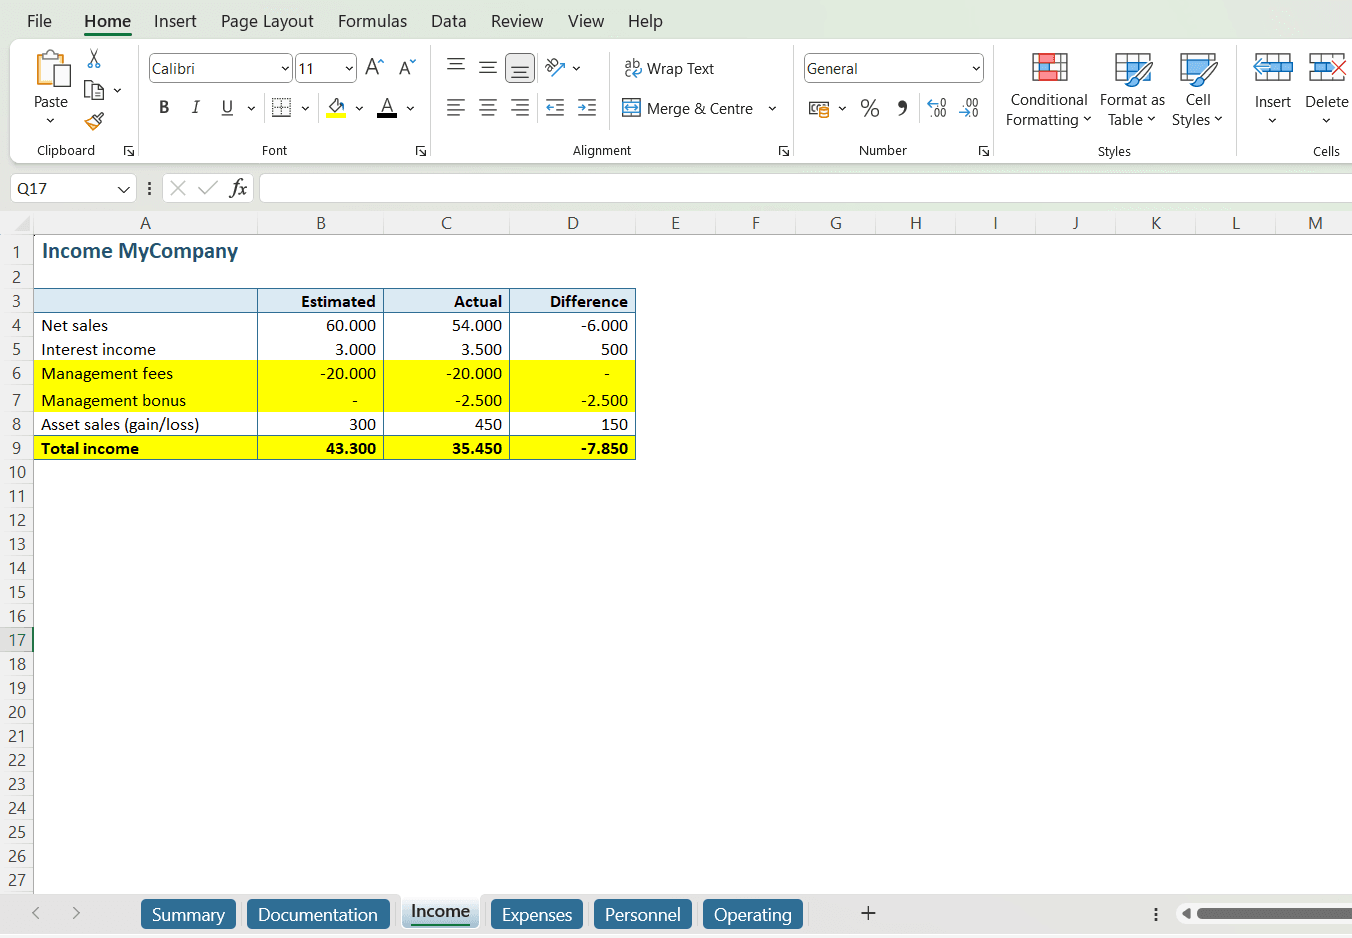Apply italic formatting
1352x938 pixels.
tap(195, 107)
